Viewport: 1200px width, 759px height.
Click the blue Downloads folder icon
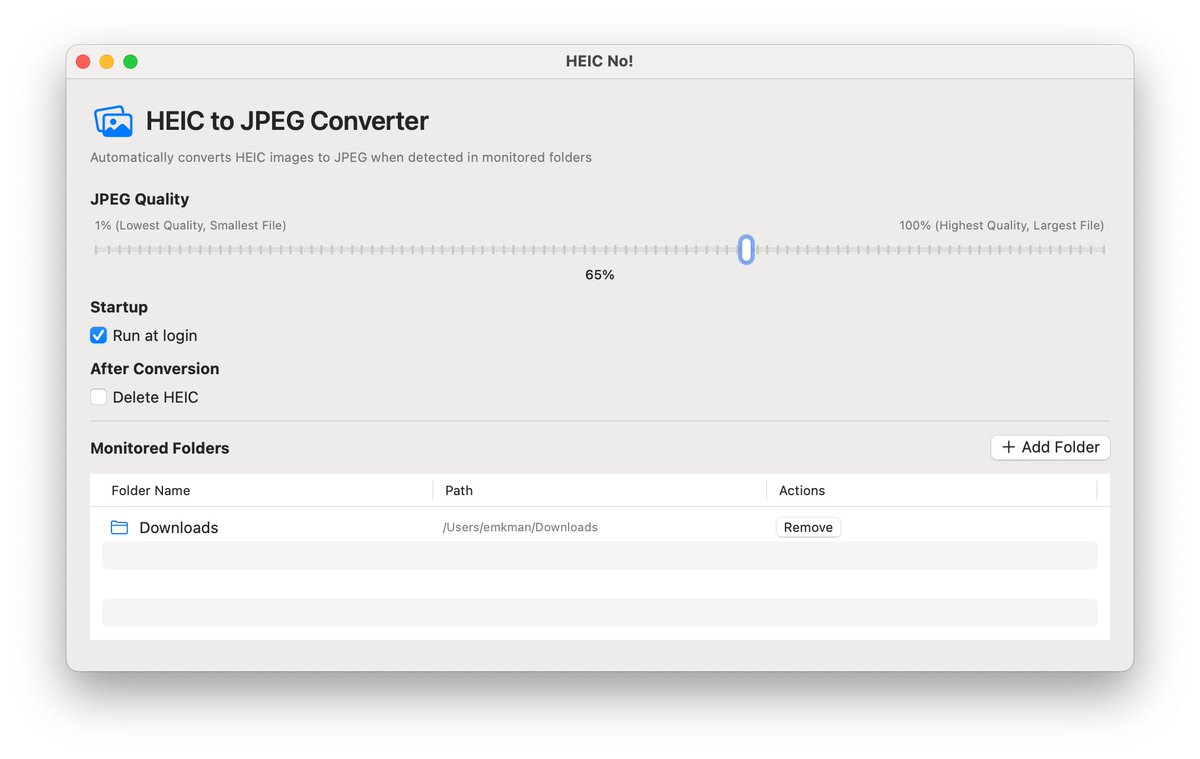pos(119,527)
